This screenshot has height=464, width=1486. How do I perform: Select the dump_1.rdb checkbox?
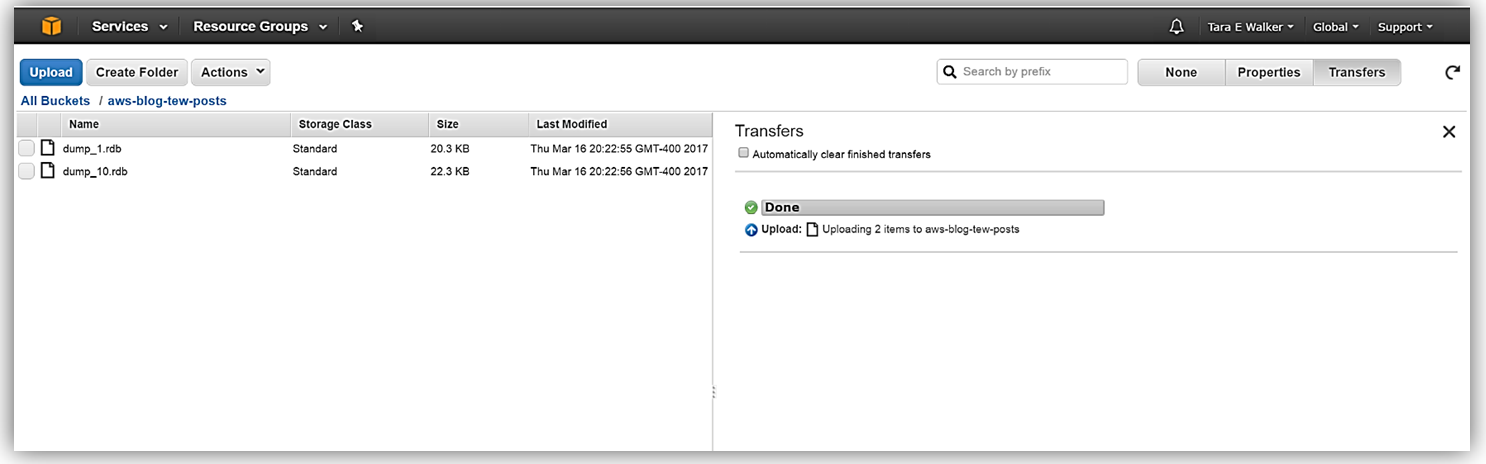tap(26, 149)
